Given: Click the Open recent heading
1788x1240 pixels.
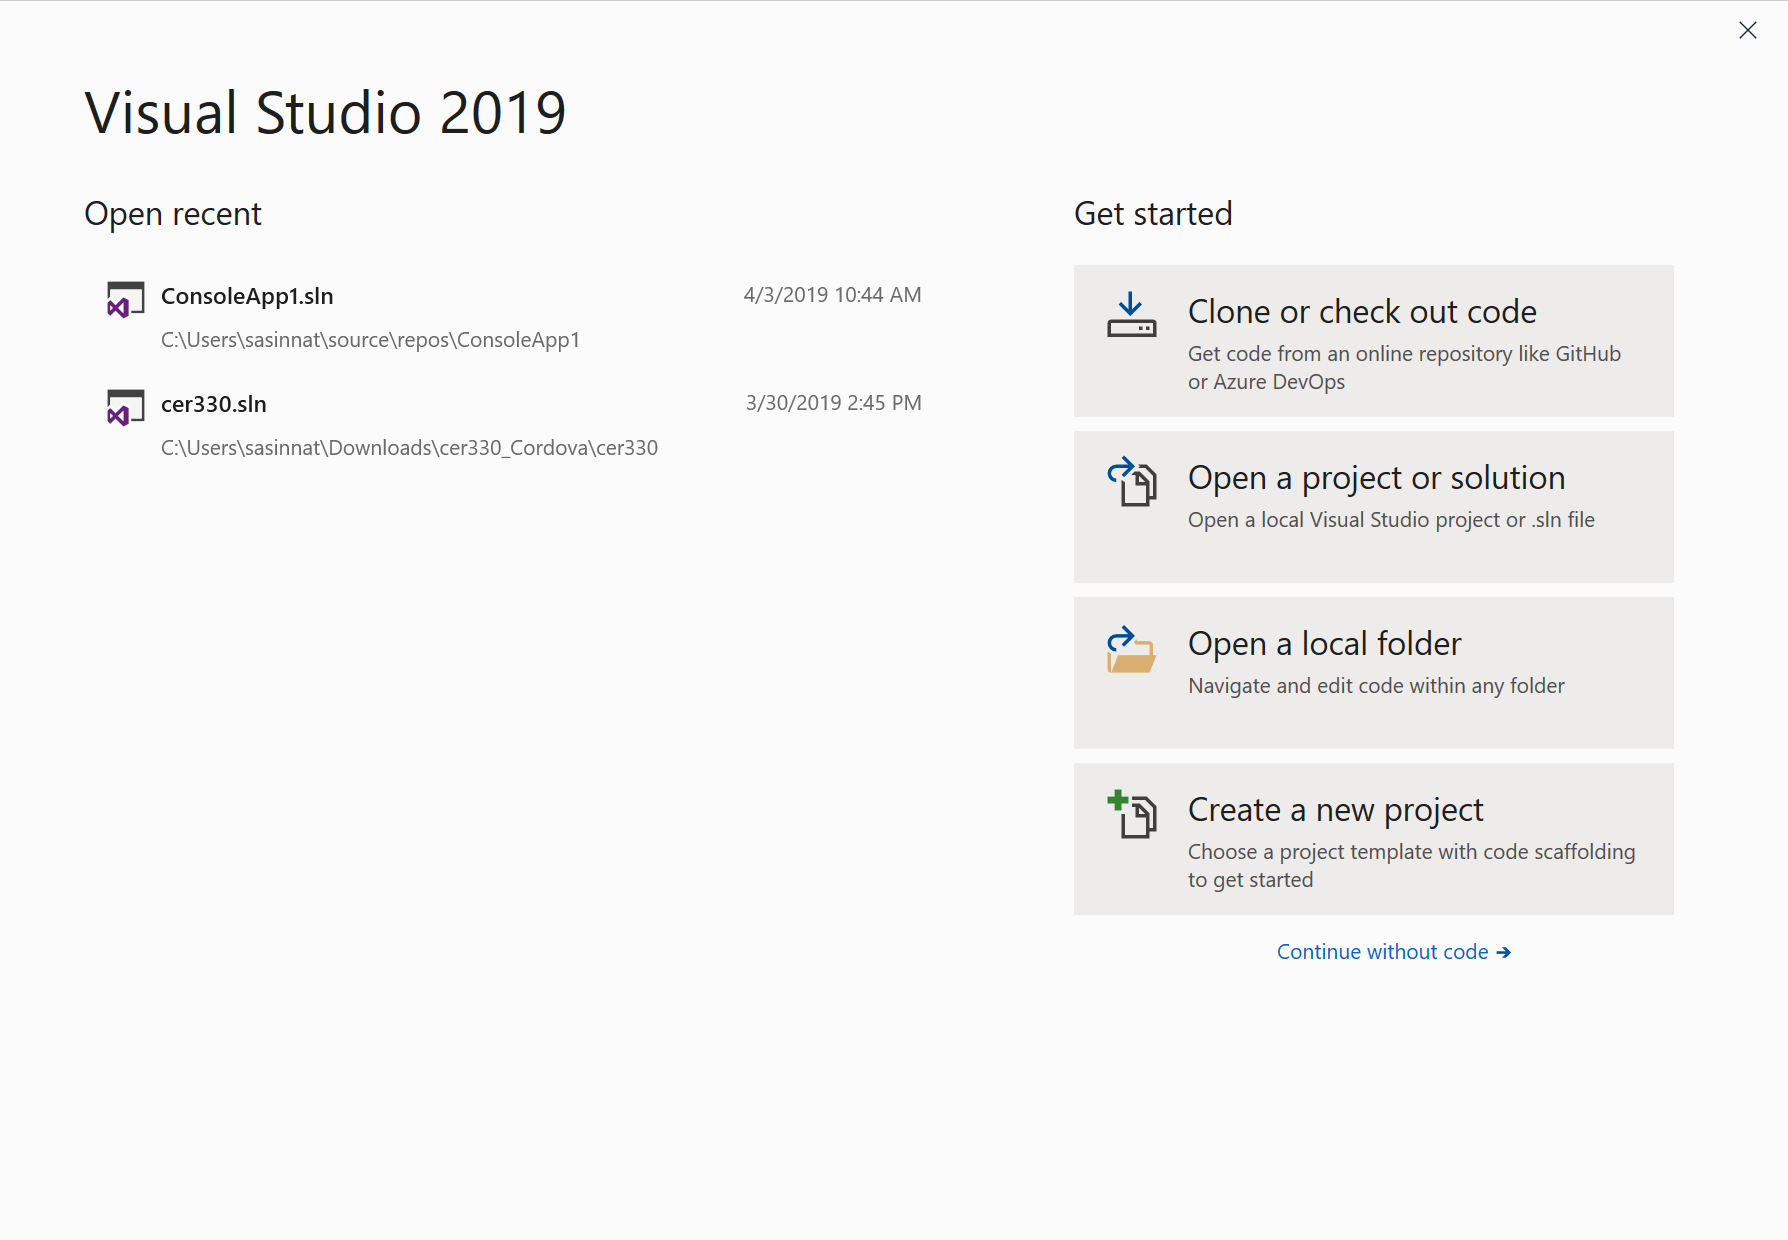Looking at the screenshot, I should pyautogui.click(x=173, y=214).
